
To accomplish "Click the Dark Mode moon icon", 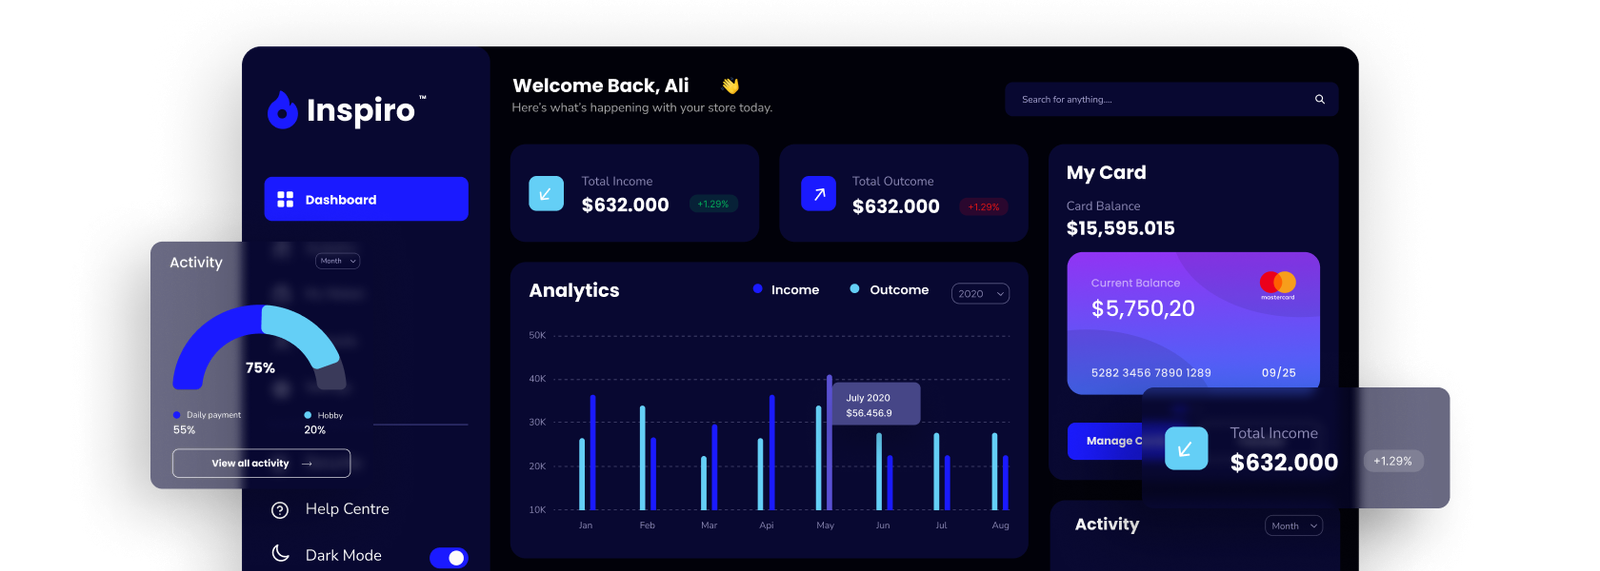I will pos(280,553).
